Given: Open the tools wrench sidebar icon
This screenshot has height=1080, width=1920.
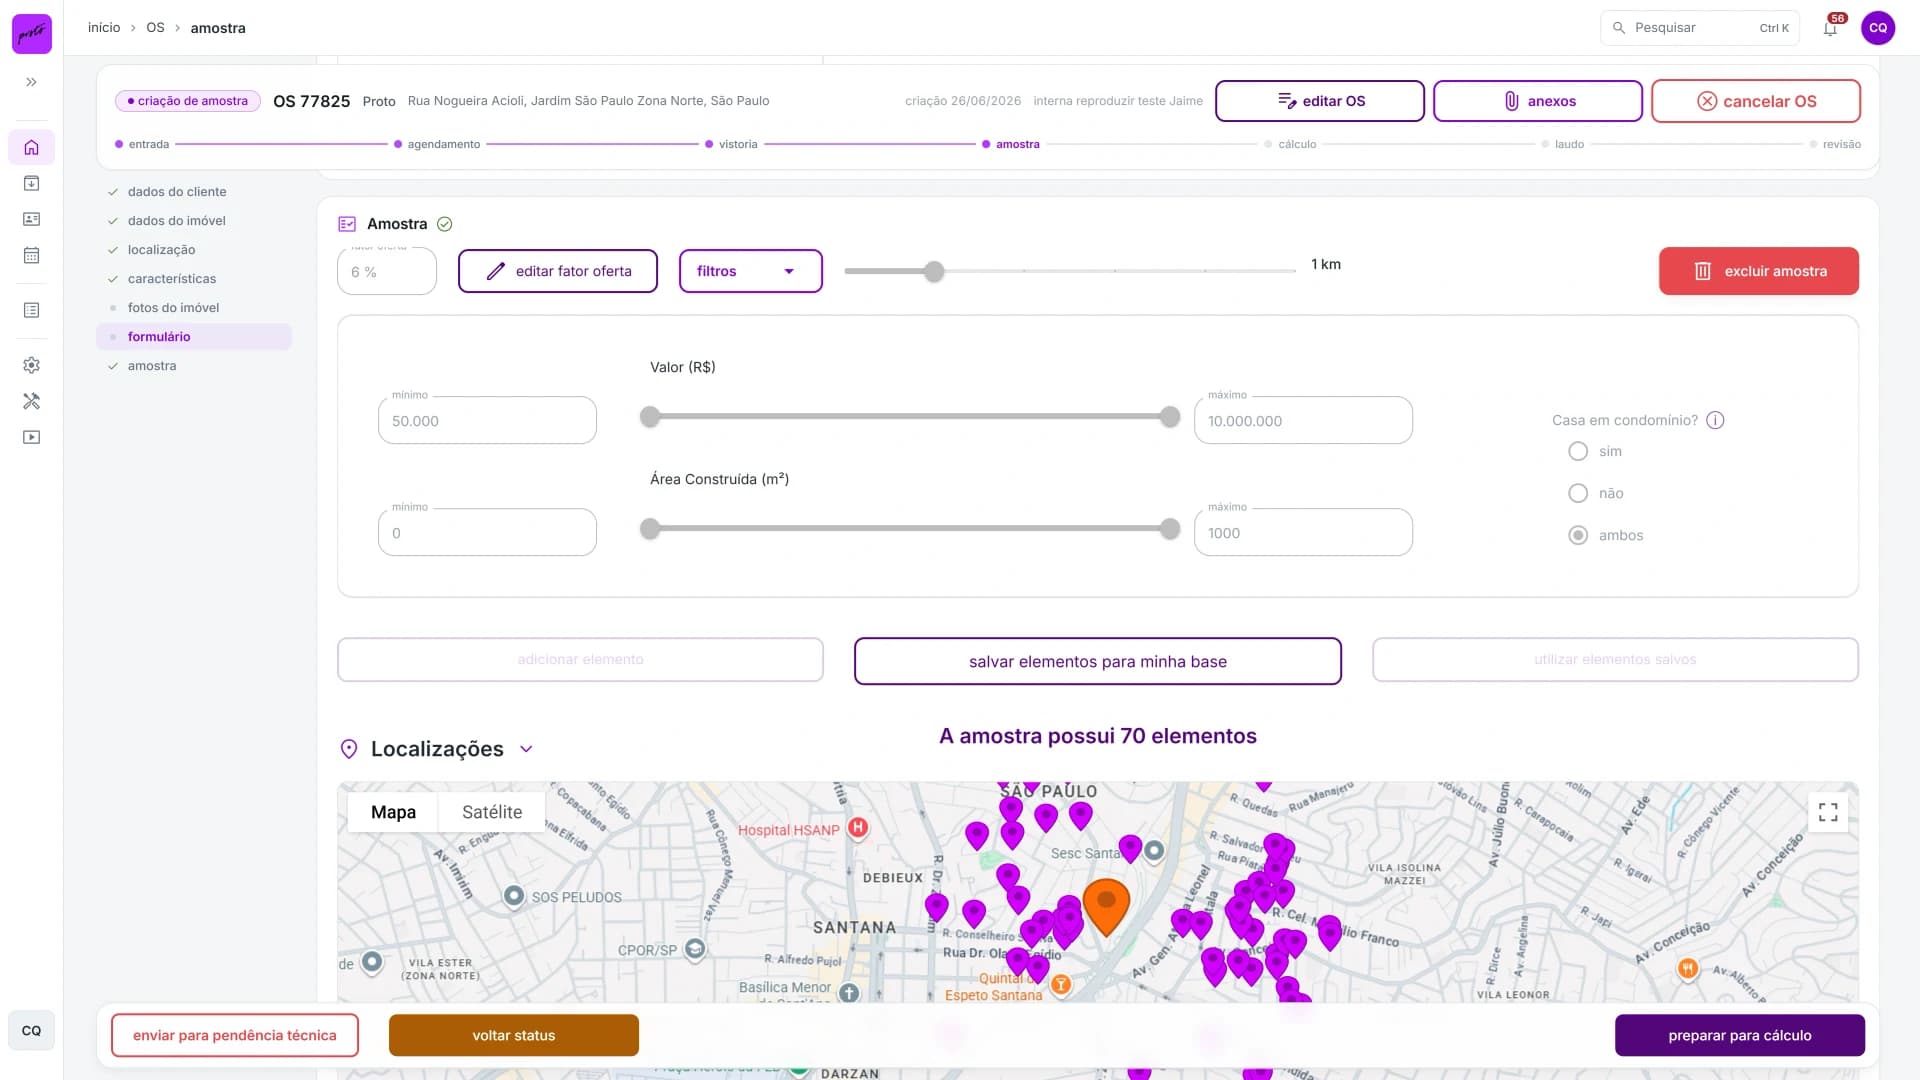Looking at the screenshot, I should (x=32, y=401).
